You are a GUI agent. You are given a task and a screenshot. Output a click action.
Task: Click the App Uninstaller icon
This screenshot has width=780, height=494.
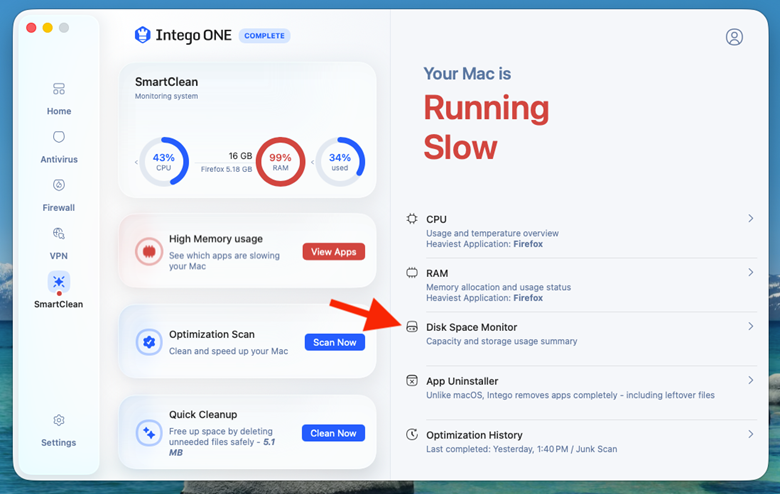point(412,381)
